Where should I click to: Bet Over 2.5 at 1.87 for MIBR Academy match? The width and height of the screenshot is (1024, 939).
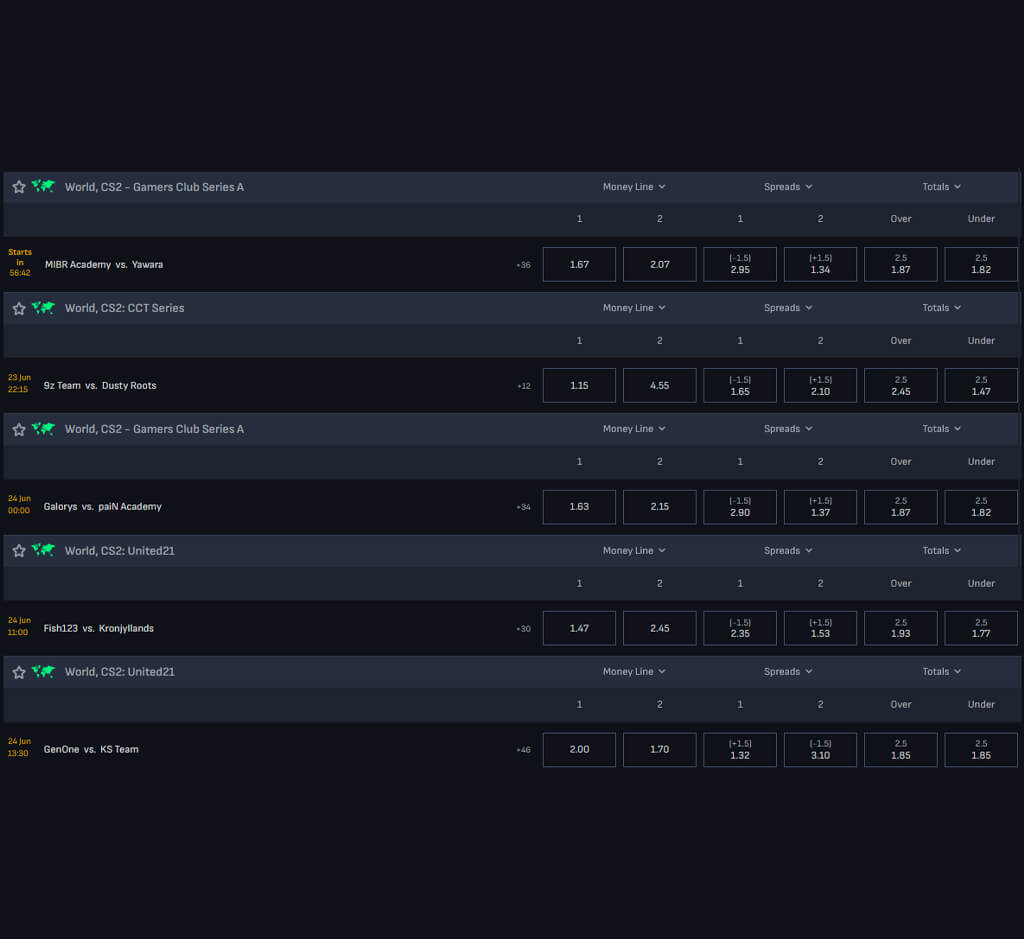tap(901, 264)
